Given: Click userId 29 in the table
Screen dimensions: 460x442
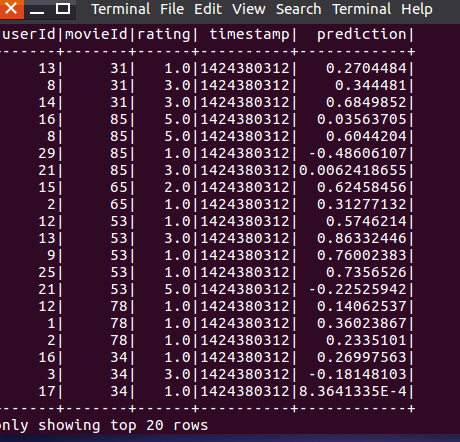Looking at the screenshot, I should tap(47, 154).
